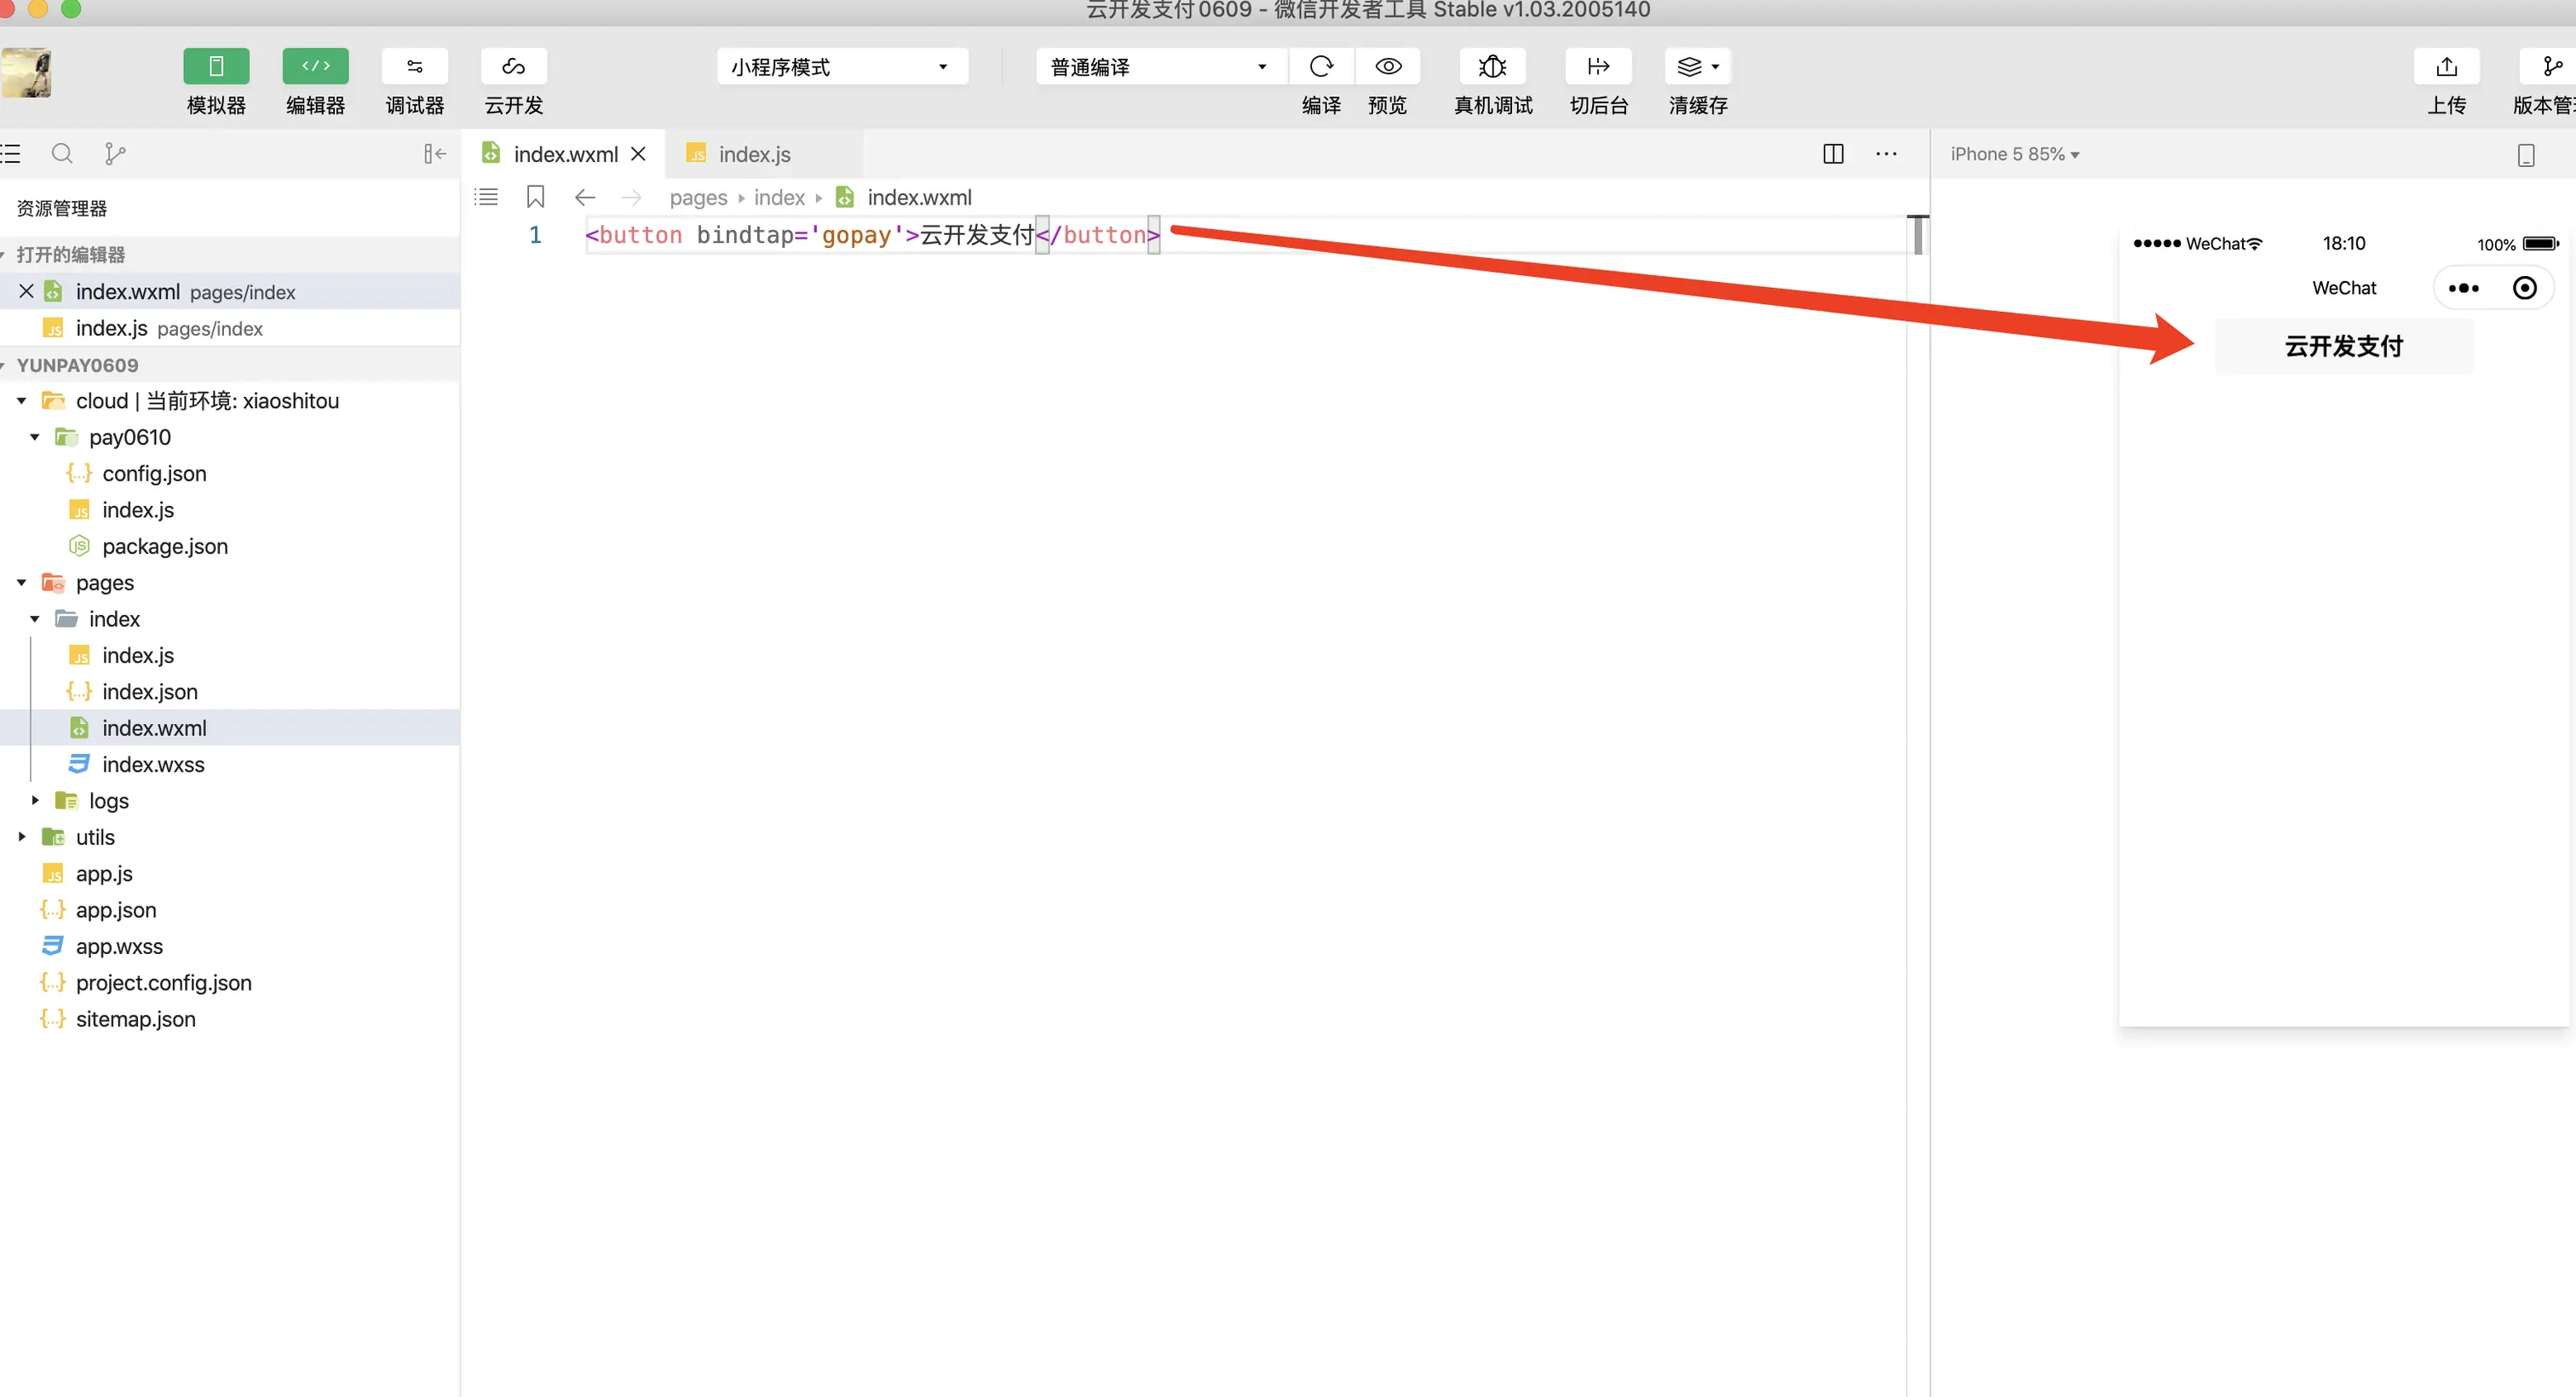Toggle the editor panel button

pyautogui.click(x=315, y=67)
